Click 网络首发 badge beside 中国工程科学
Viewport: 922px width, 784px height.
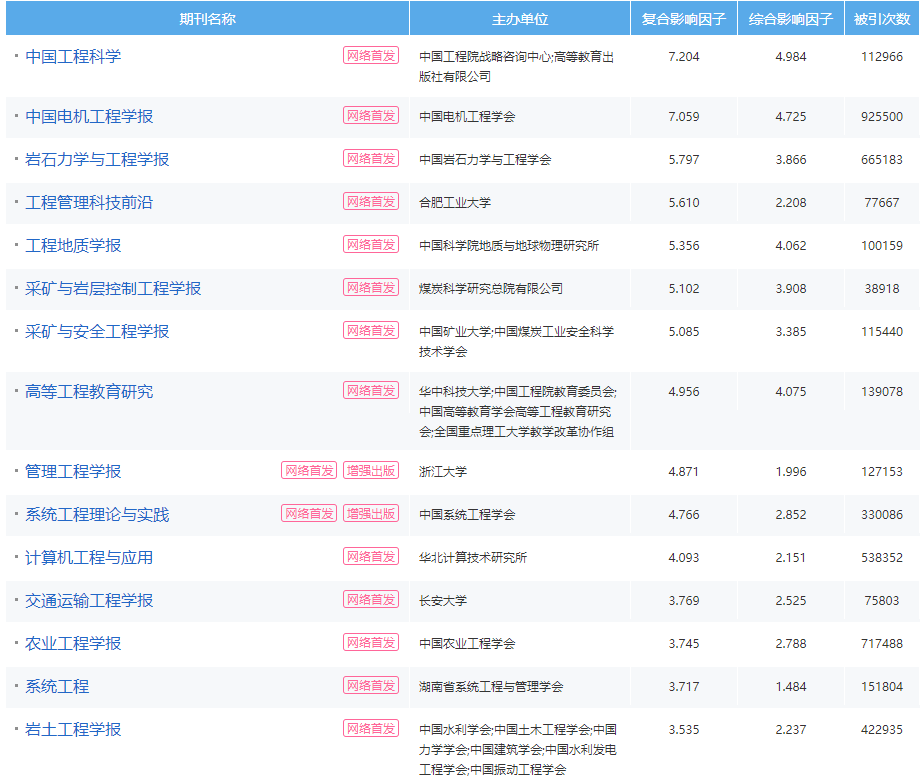coord(371,56)
